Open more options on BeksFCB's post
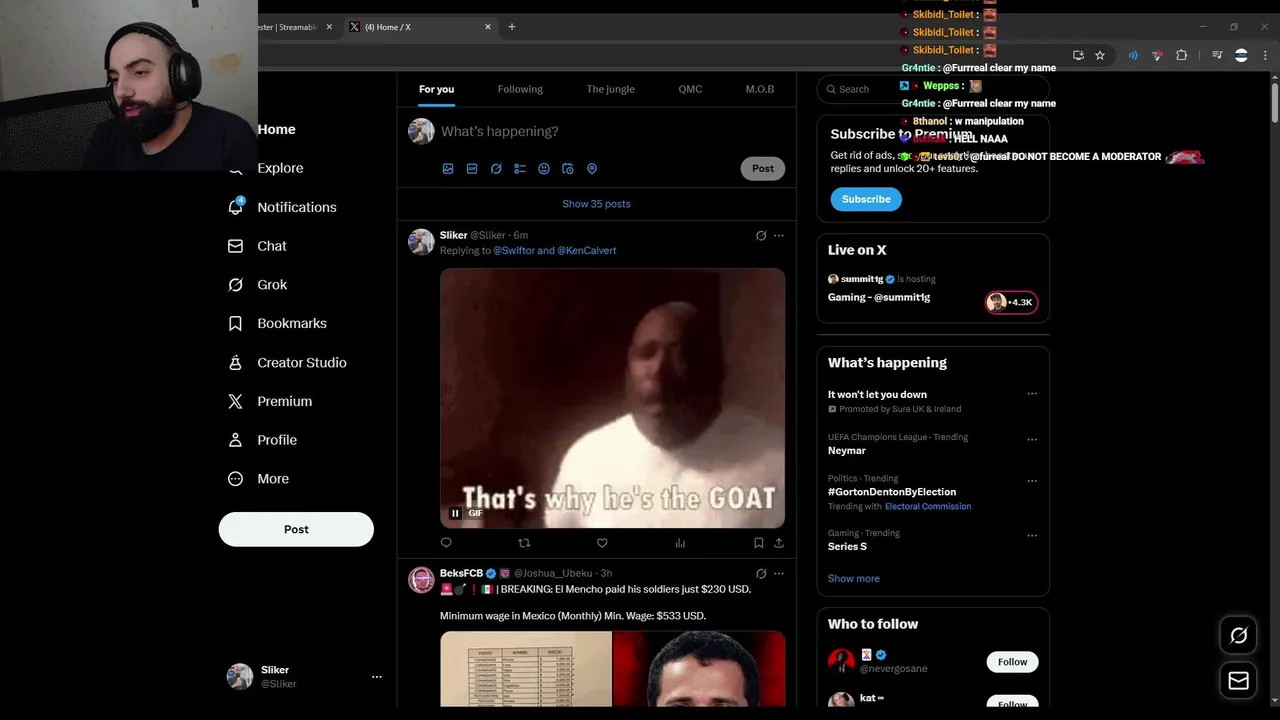The width and height of the screenshot is (1280, 720). coord(779,574)
